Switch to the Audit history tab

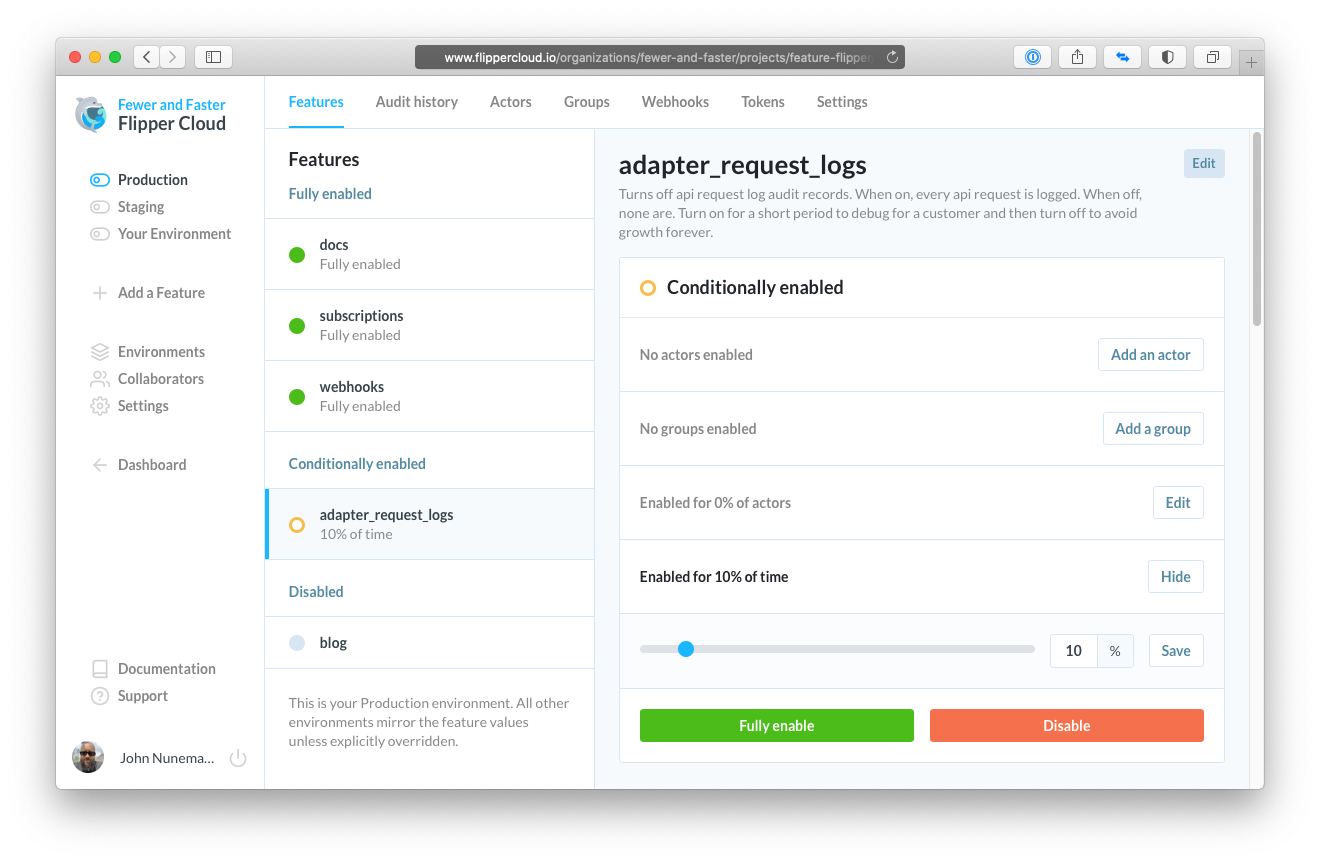pos(417,101)
